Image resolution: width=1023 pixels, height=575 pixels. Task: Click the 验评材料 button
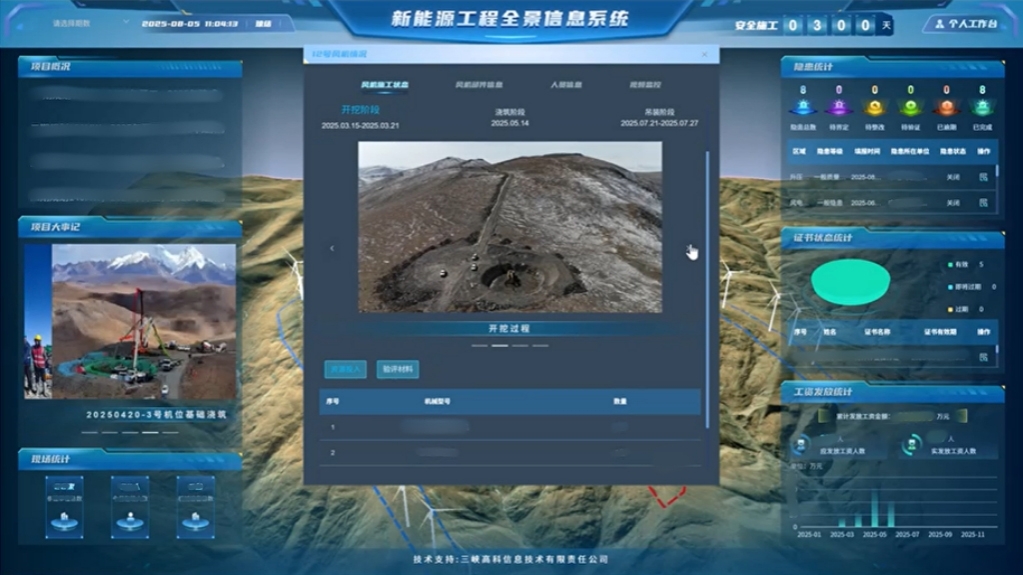pos(397,369)
